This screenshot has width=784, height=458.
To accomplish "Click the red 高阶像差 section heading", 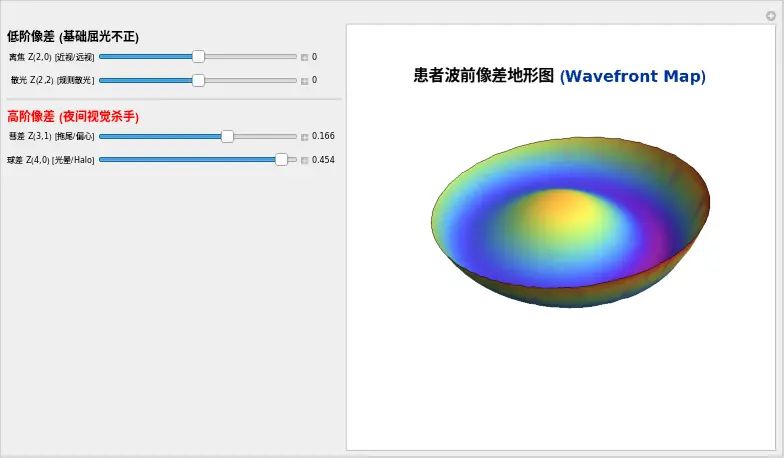I will pos(73,116).
